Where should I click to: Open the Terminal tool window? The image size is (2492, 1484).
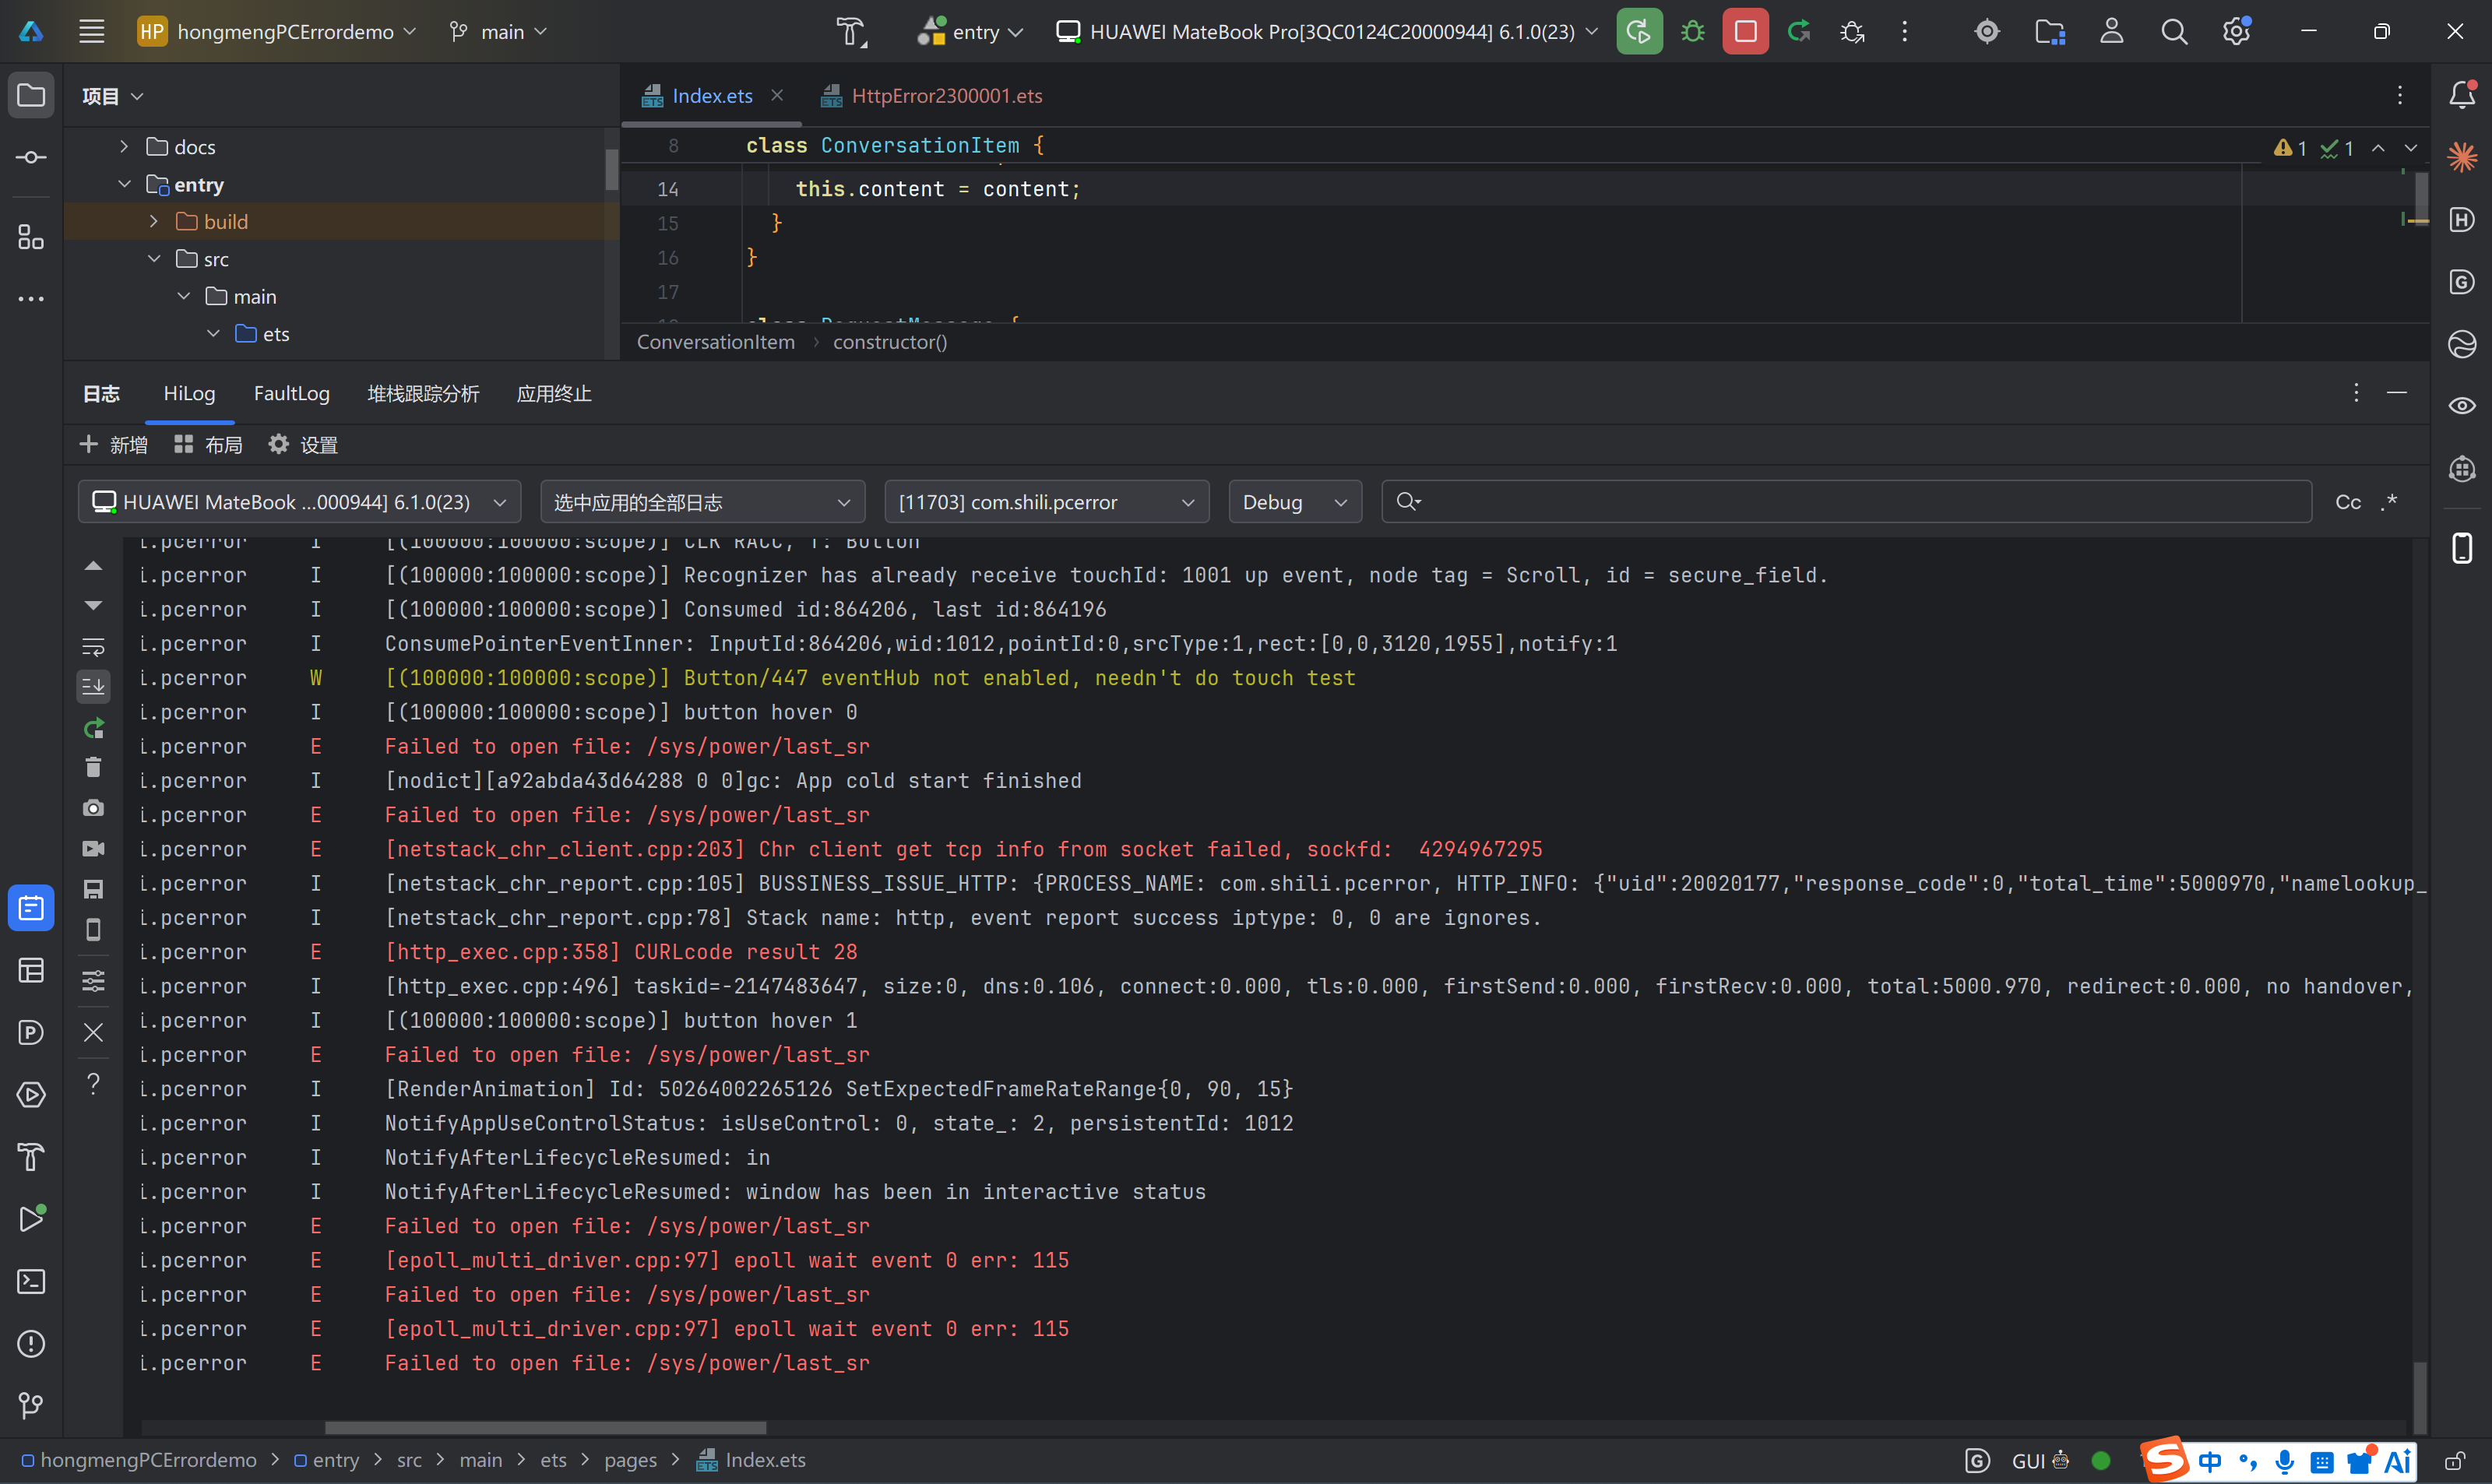pos(31,1281)
